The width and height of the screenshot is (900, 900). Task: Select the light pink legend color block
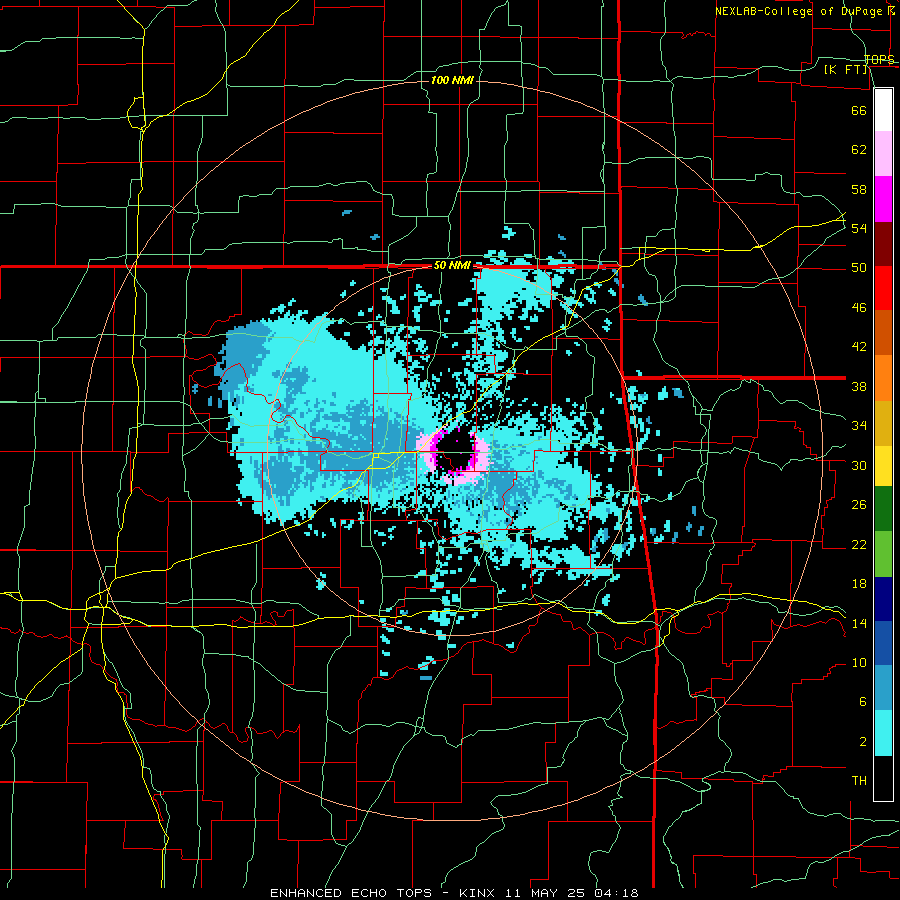tap(883, 154)
